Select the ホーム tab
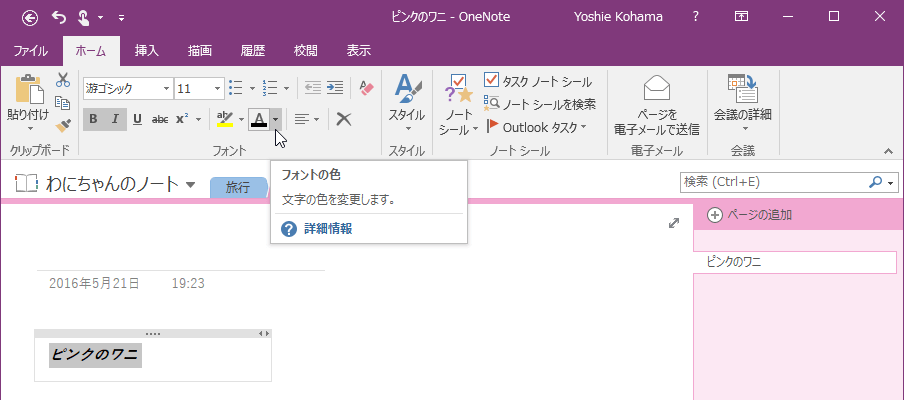Viewport: 904px width, 400px height. [x=91, y=51]
